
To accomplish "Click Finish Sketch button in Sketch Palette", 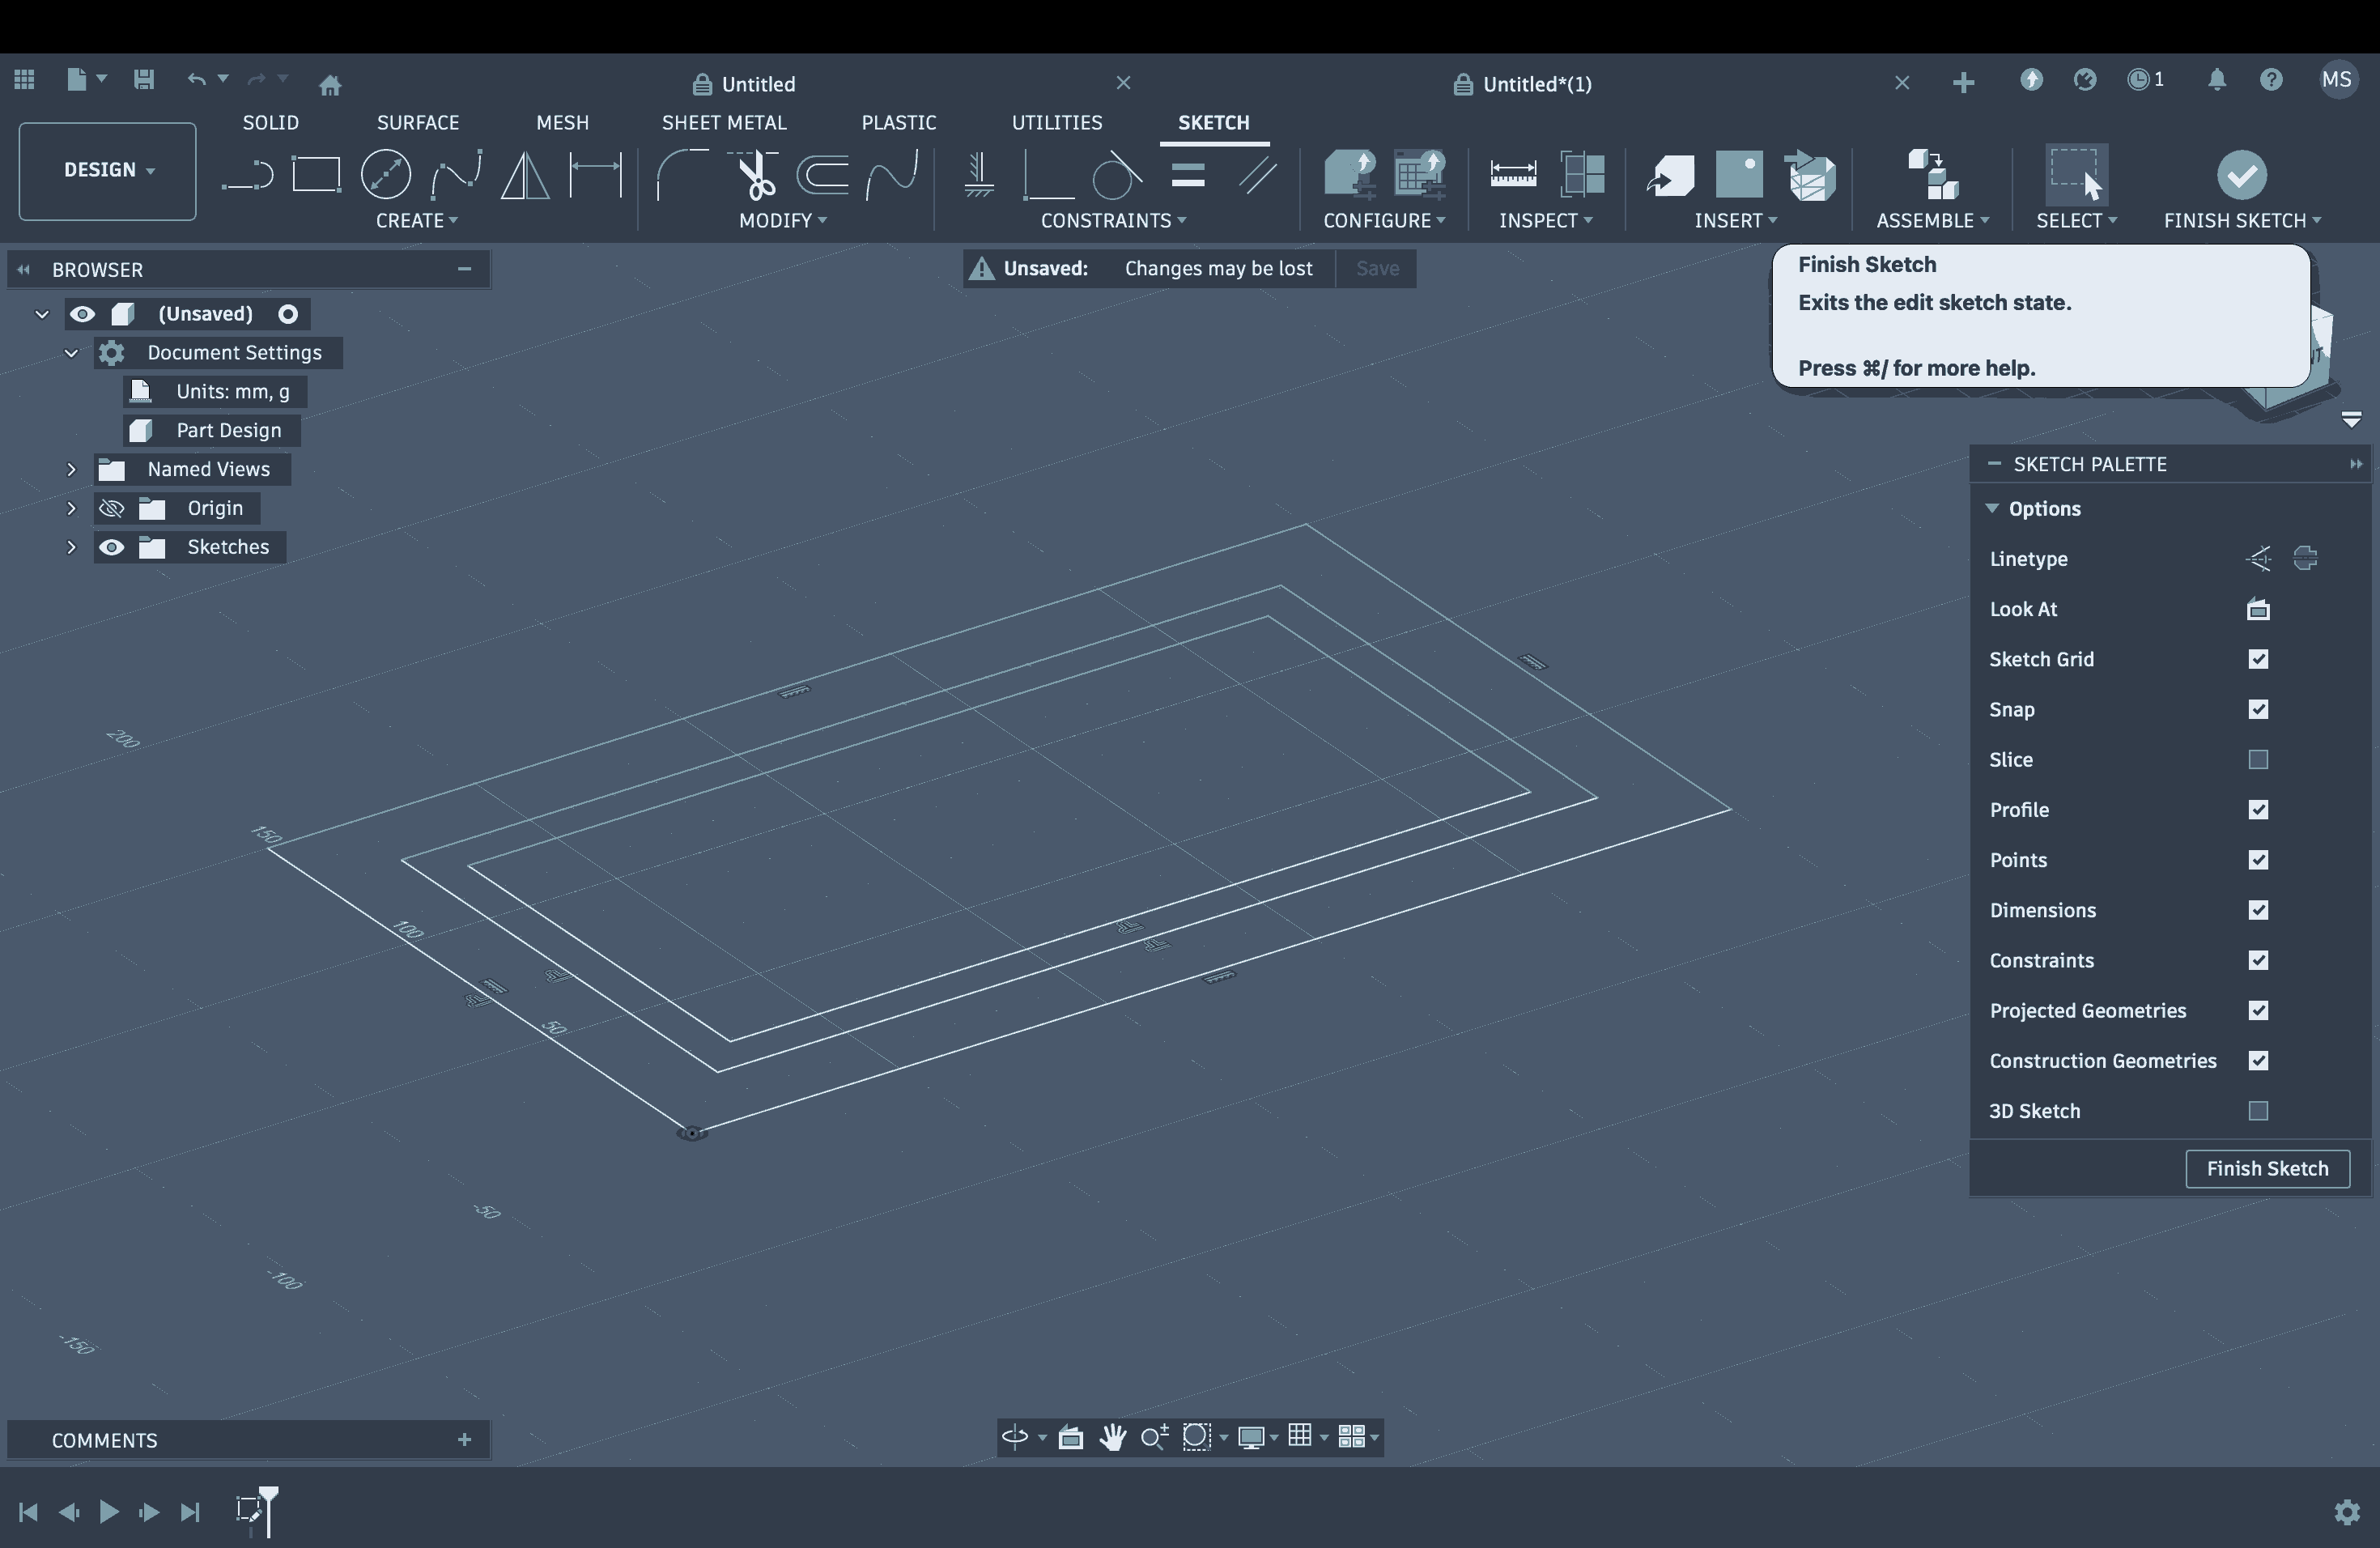I will [2267, 1168].
